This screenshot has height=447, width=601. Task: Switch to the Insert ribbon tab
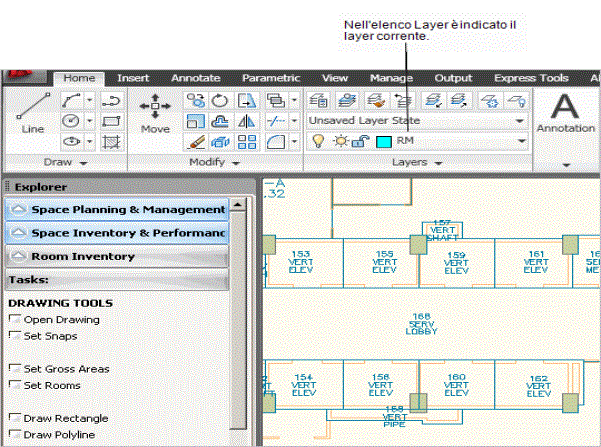133,78
